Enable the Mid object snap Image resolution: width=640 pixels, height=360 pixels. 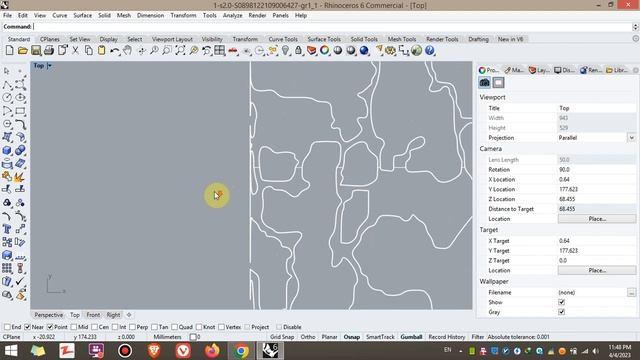pyautogui.click(x=74, y=327)
